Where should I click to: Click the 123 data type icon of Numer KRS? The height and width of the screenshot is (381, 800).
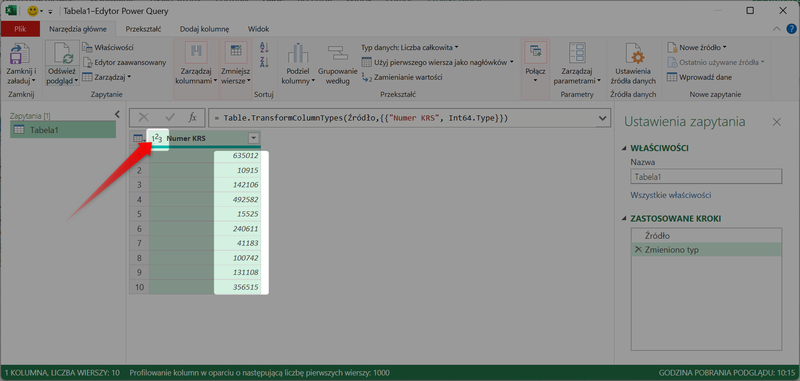[157, 138]
